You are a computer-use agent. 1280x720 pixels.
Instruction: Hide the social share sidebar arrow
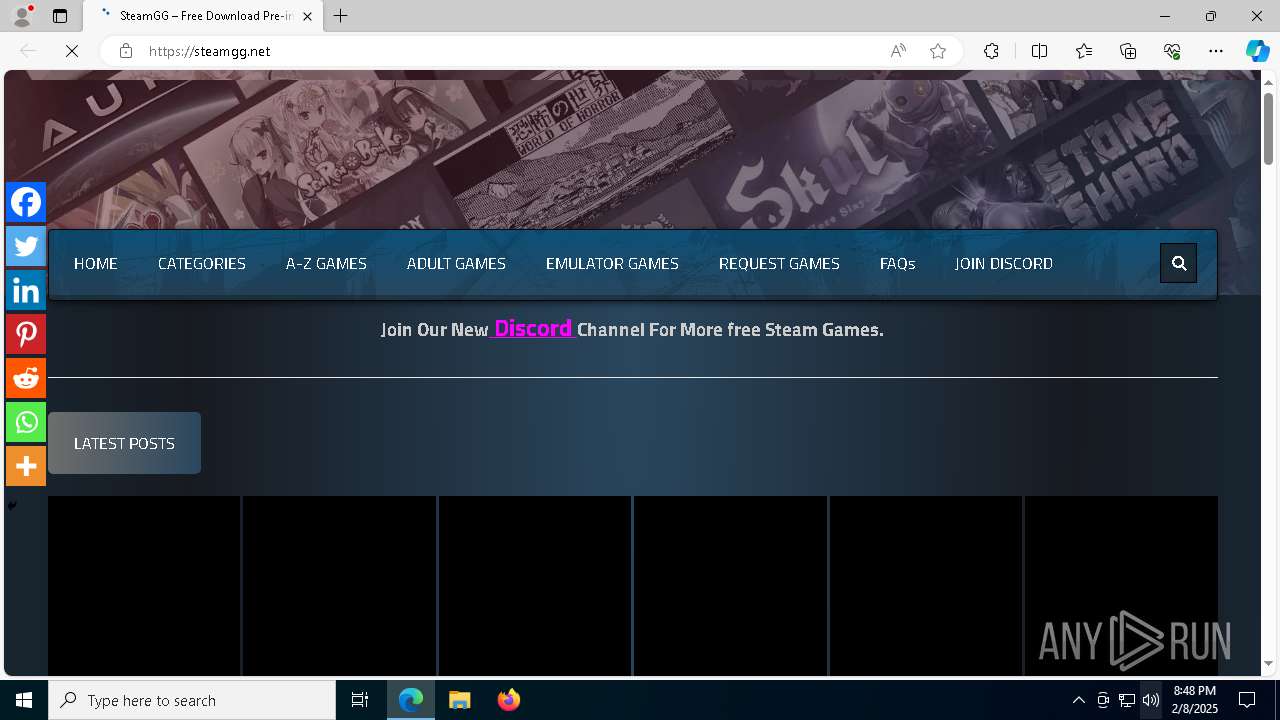click(12, 506)
